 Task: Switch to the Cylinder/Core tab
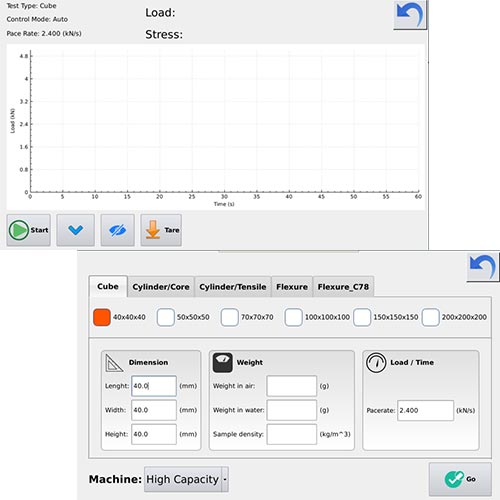click(161, 287)
